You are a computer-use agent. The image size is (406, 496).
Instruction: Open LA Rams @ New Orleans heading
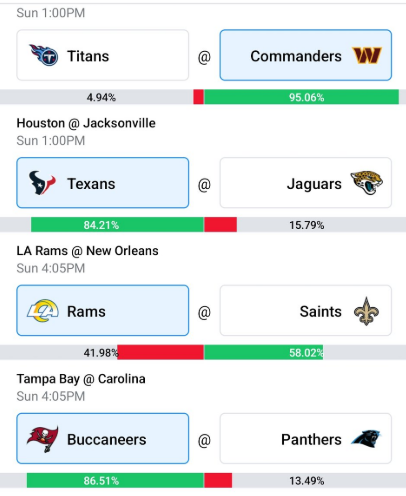87,251
